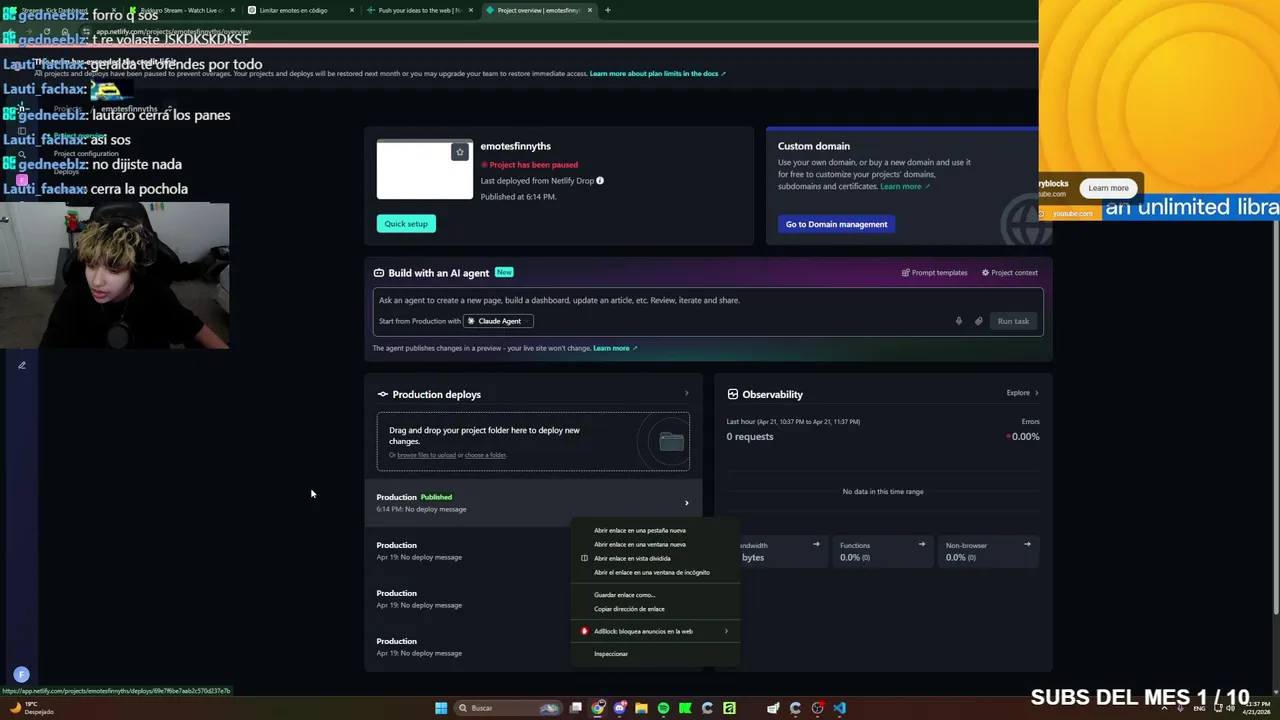This screenshot has height=720, width=1280.
Task: Click the Run task button
Action: pyautogui.click(x=1013, y=321)
